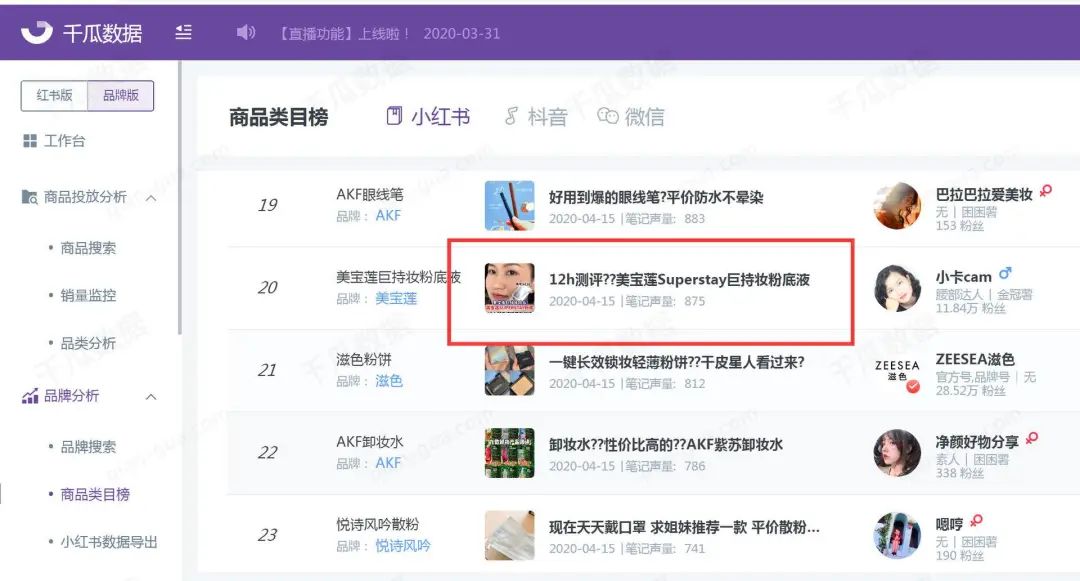This screenshot has height=581, width=1080.
Task: Click author name 巴拉巴拉爱美妆
Action: click(984, 195)
